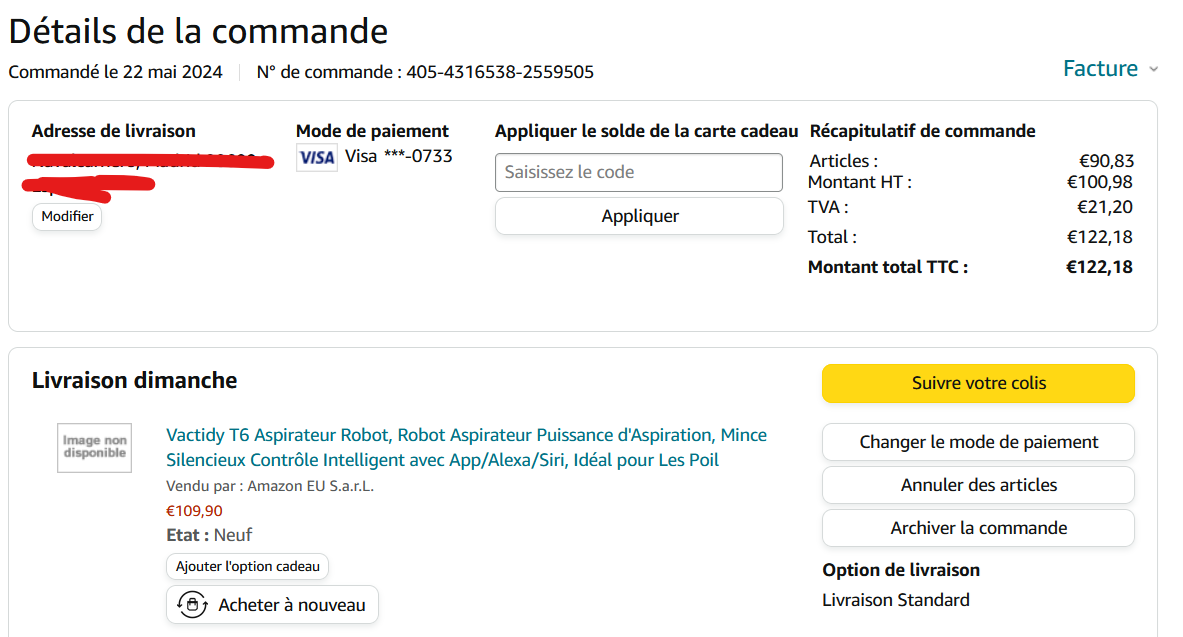Viewport: 1183px width, 637px height.
Task: Click the Visa card logo icon
Action: 317,157
